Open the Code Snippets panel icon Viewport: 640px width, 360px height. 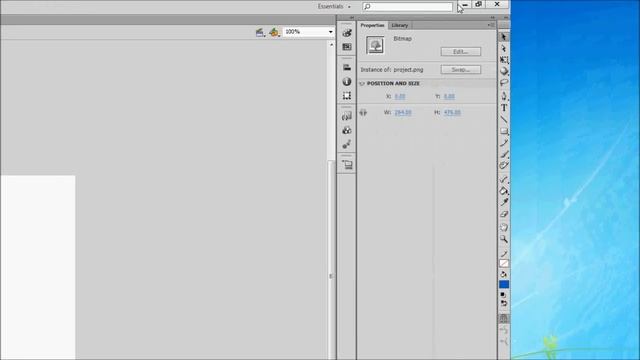tap(347, 116)
